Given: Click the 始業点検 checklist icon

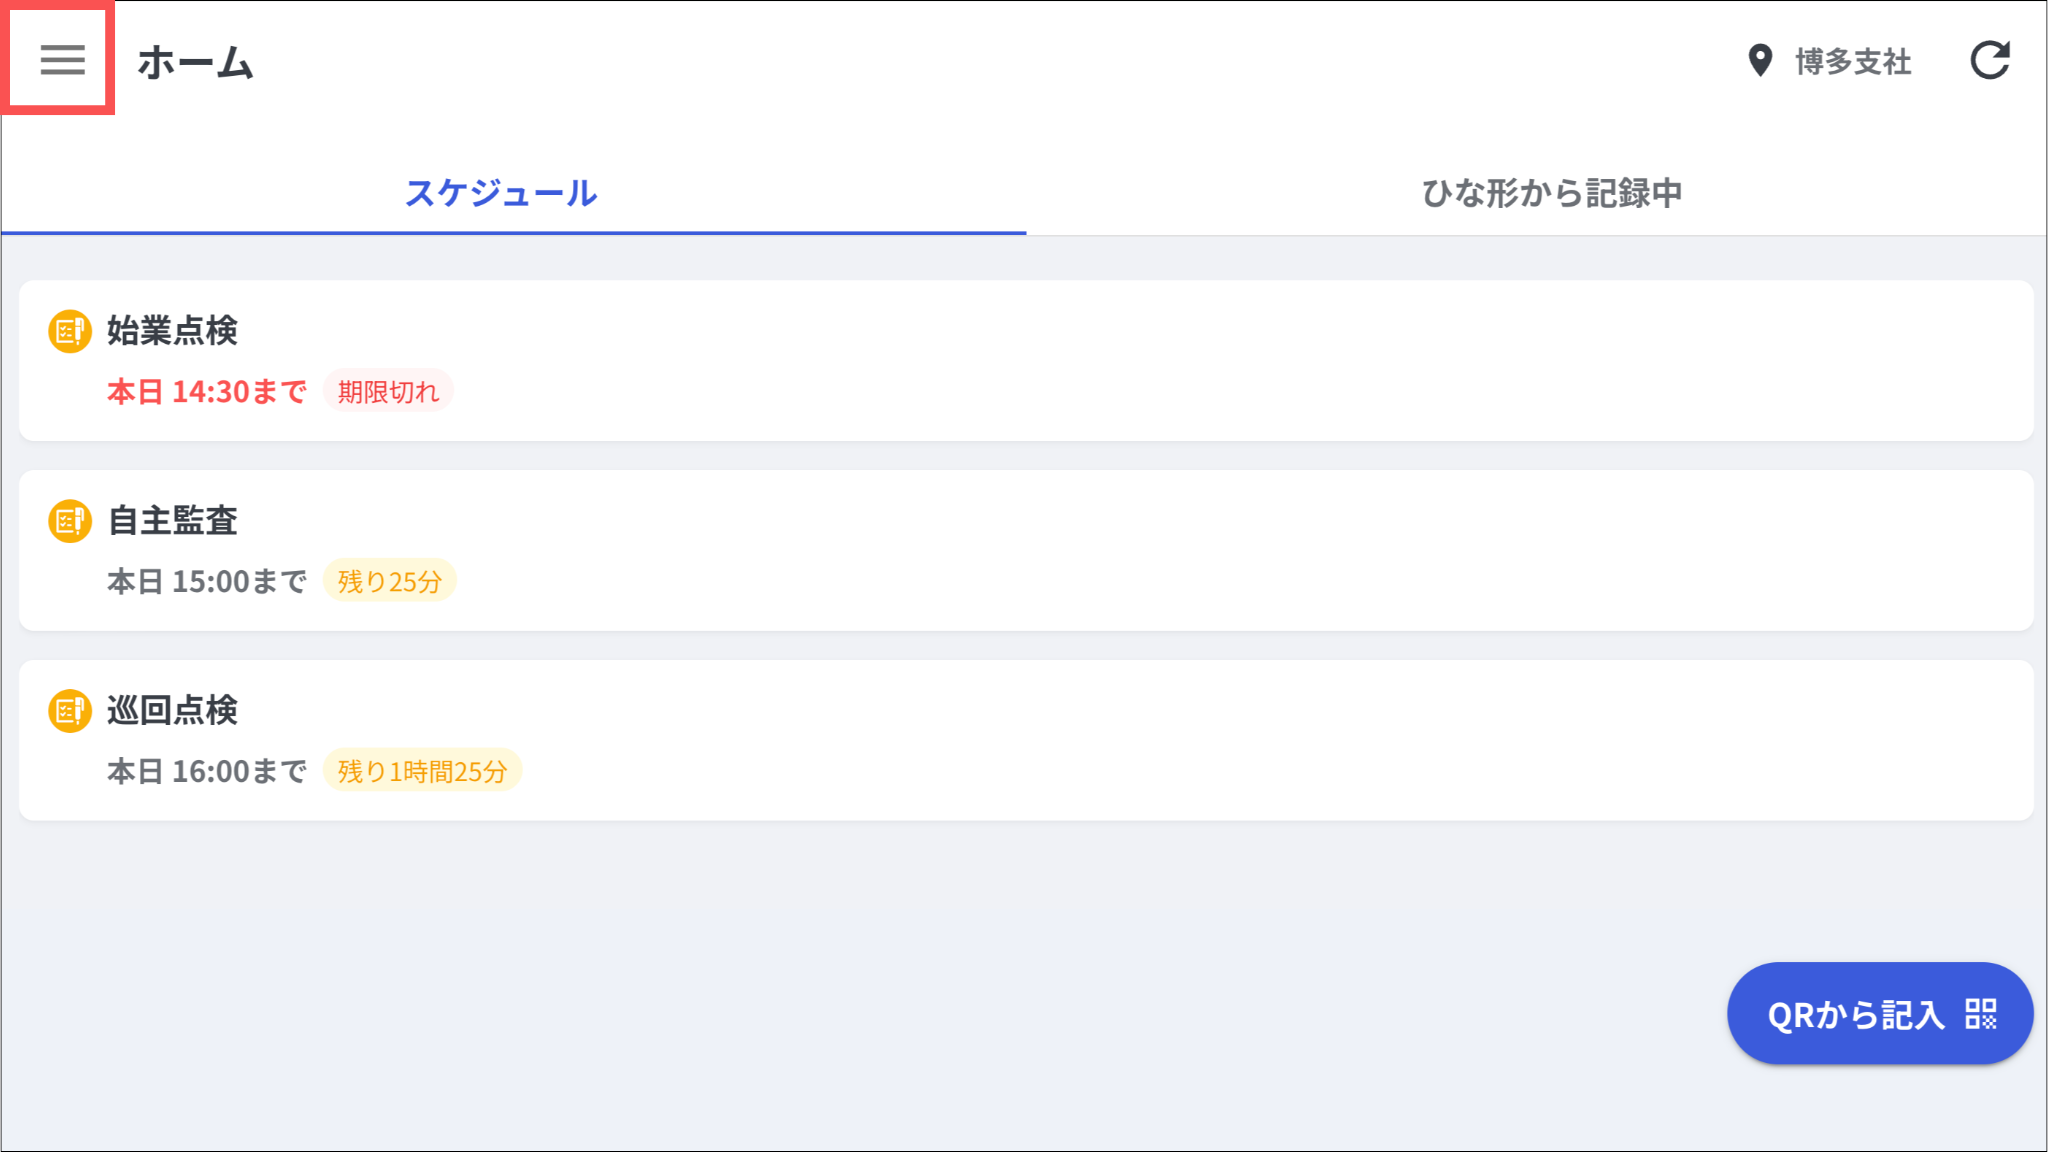Looking at the screenshot, I should click(x=70, y=331).
